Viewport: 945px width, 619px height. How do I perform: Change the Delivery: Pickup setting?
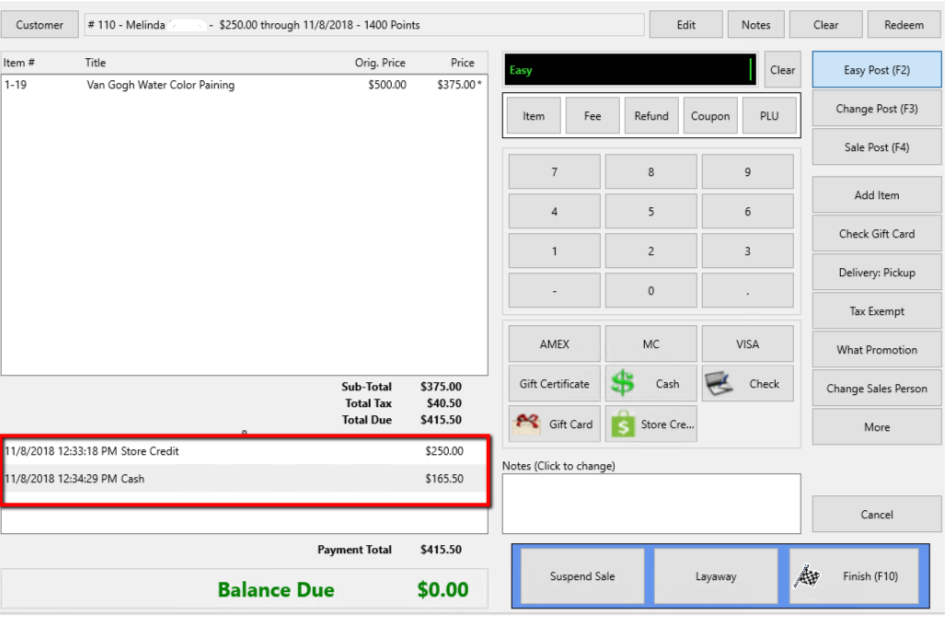click(x=876, y=272)
